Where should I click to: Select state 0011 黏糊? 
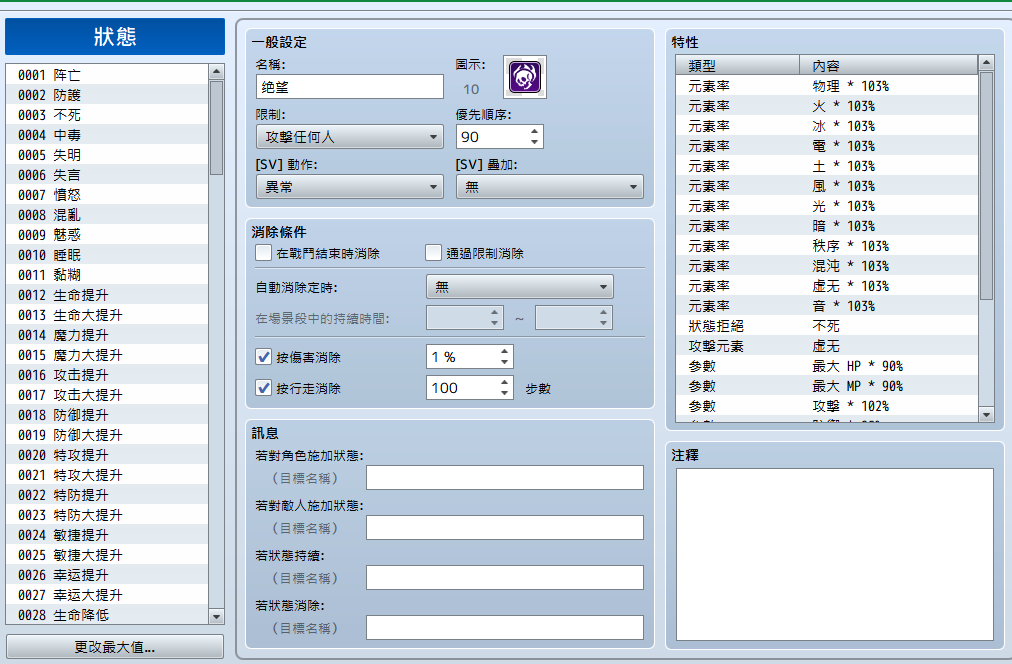[107, 275]
